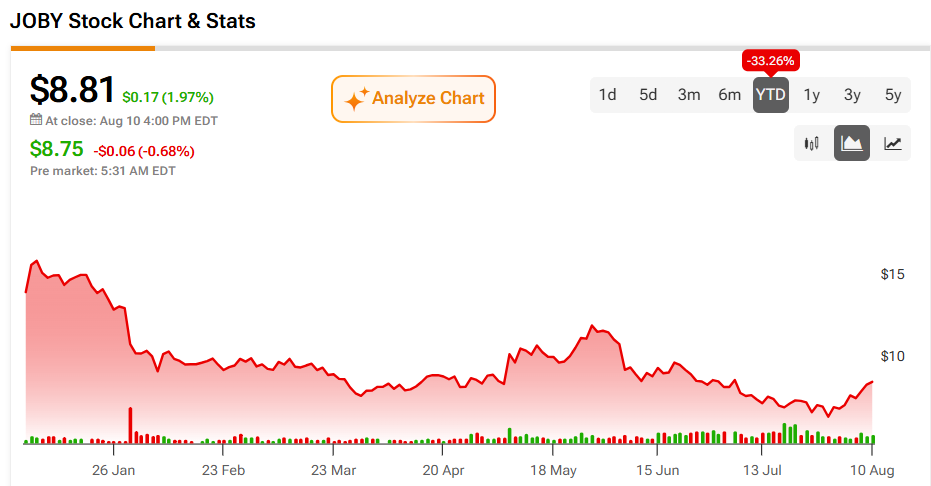Image resolution: width=931 pixels, height=486 pixels.
Task: Switch to the 5d time range
Action: 648,95
